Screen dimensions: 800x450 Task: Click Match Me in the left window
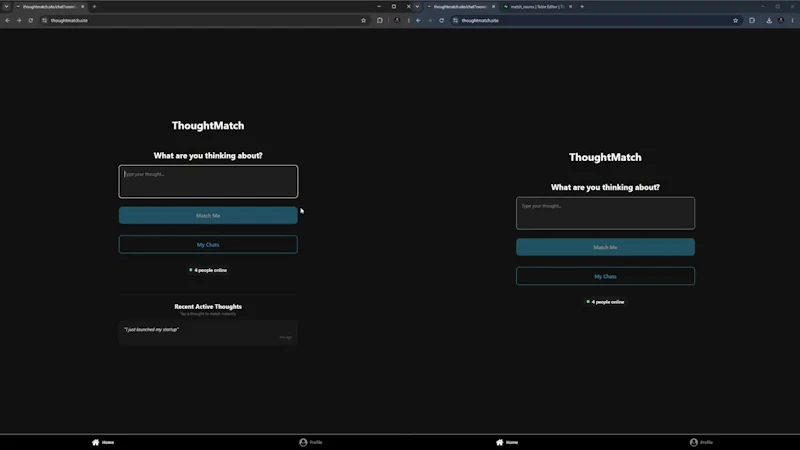click(208, 215)
